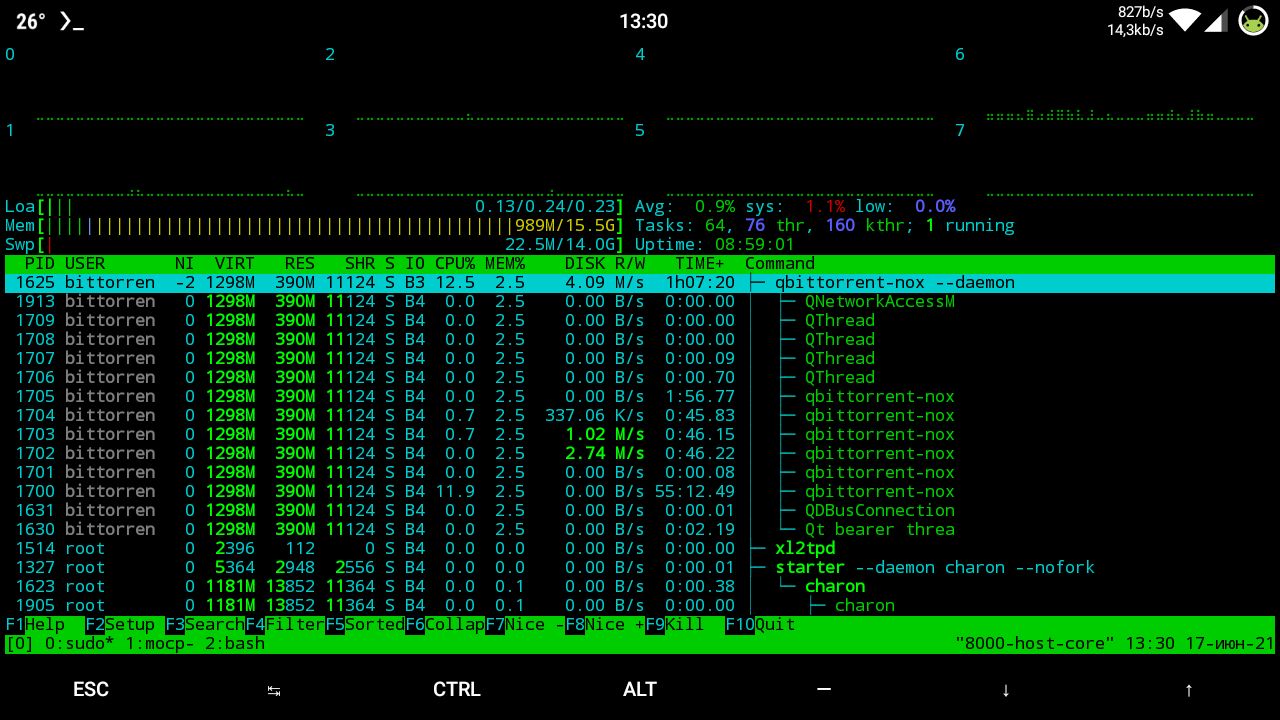Tap the ESC key

pos(91,690)
